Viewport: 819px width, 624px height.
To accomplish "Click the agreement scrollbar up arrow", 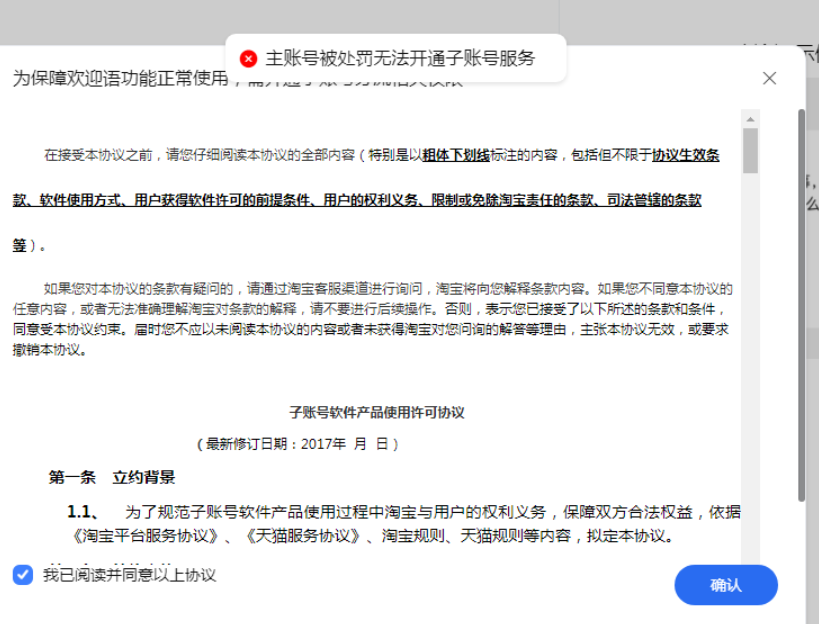I will [751, 119].
